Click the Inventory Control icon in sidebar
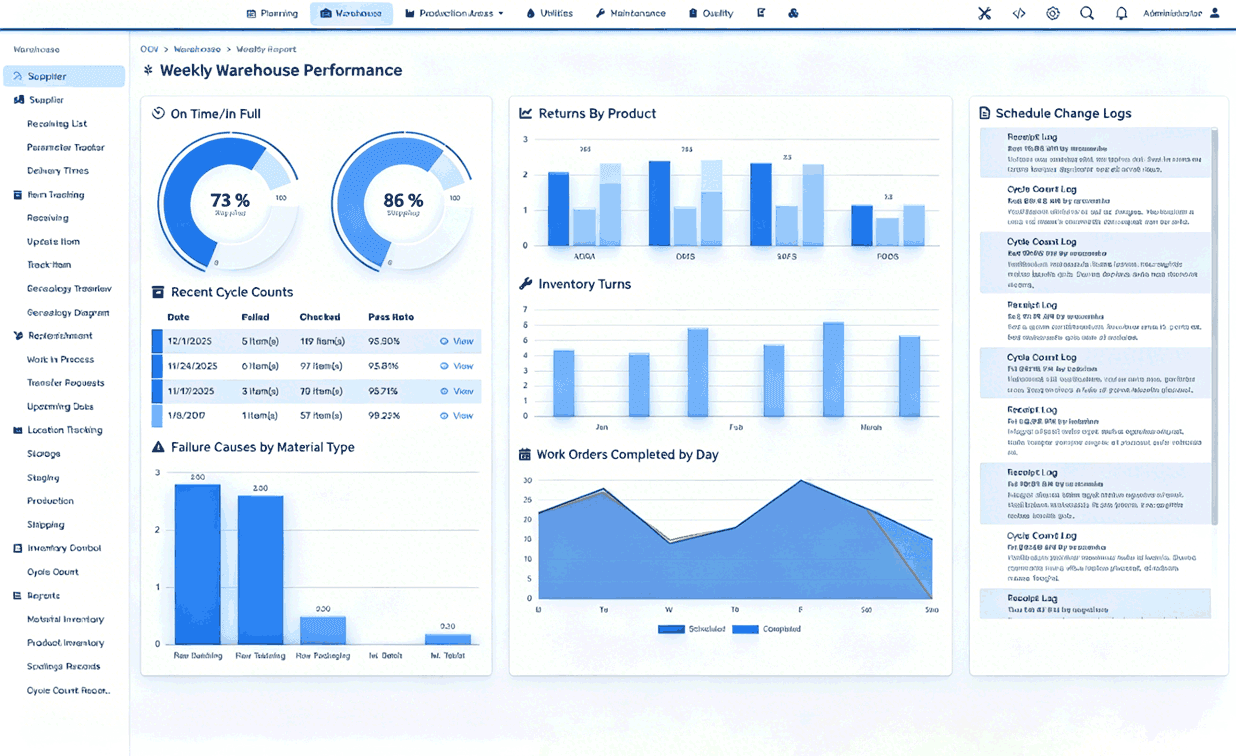The height and width of the screenshot is (756, 1236). (x=17, y=548)
